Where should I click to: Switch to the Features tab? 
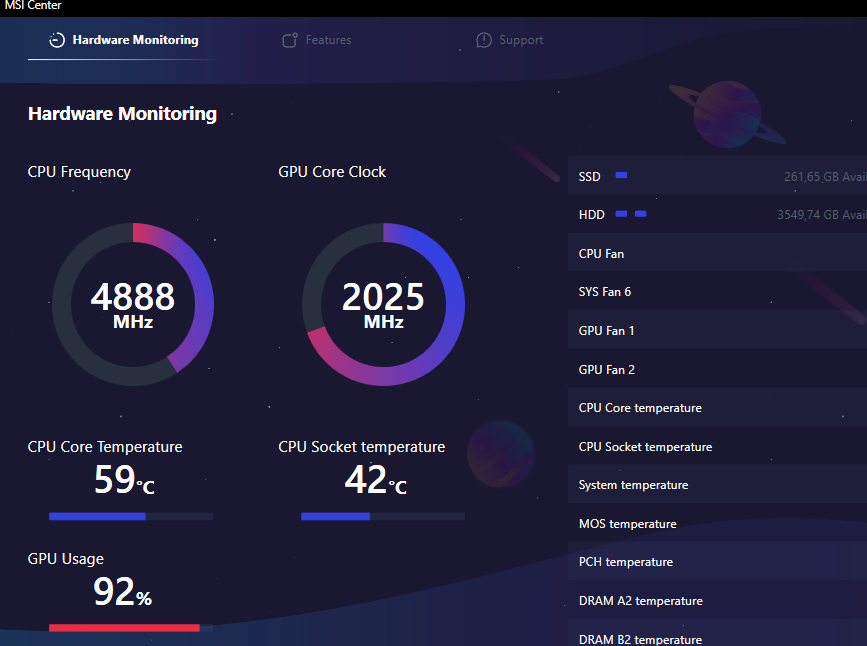tap(317, 40)
